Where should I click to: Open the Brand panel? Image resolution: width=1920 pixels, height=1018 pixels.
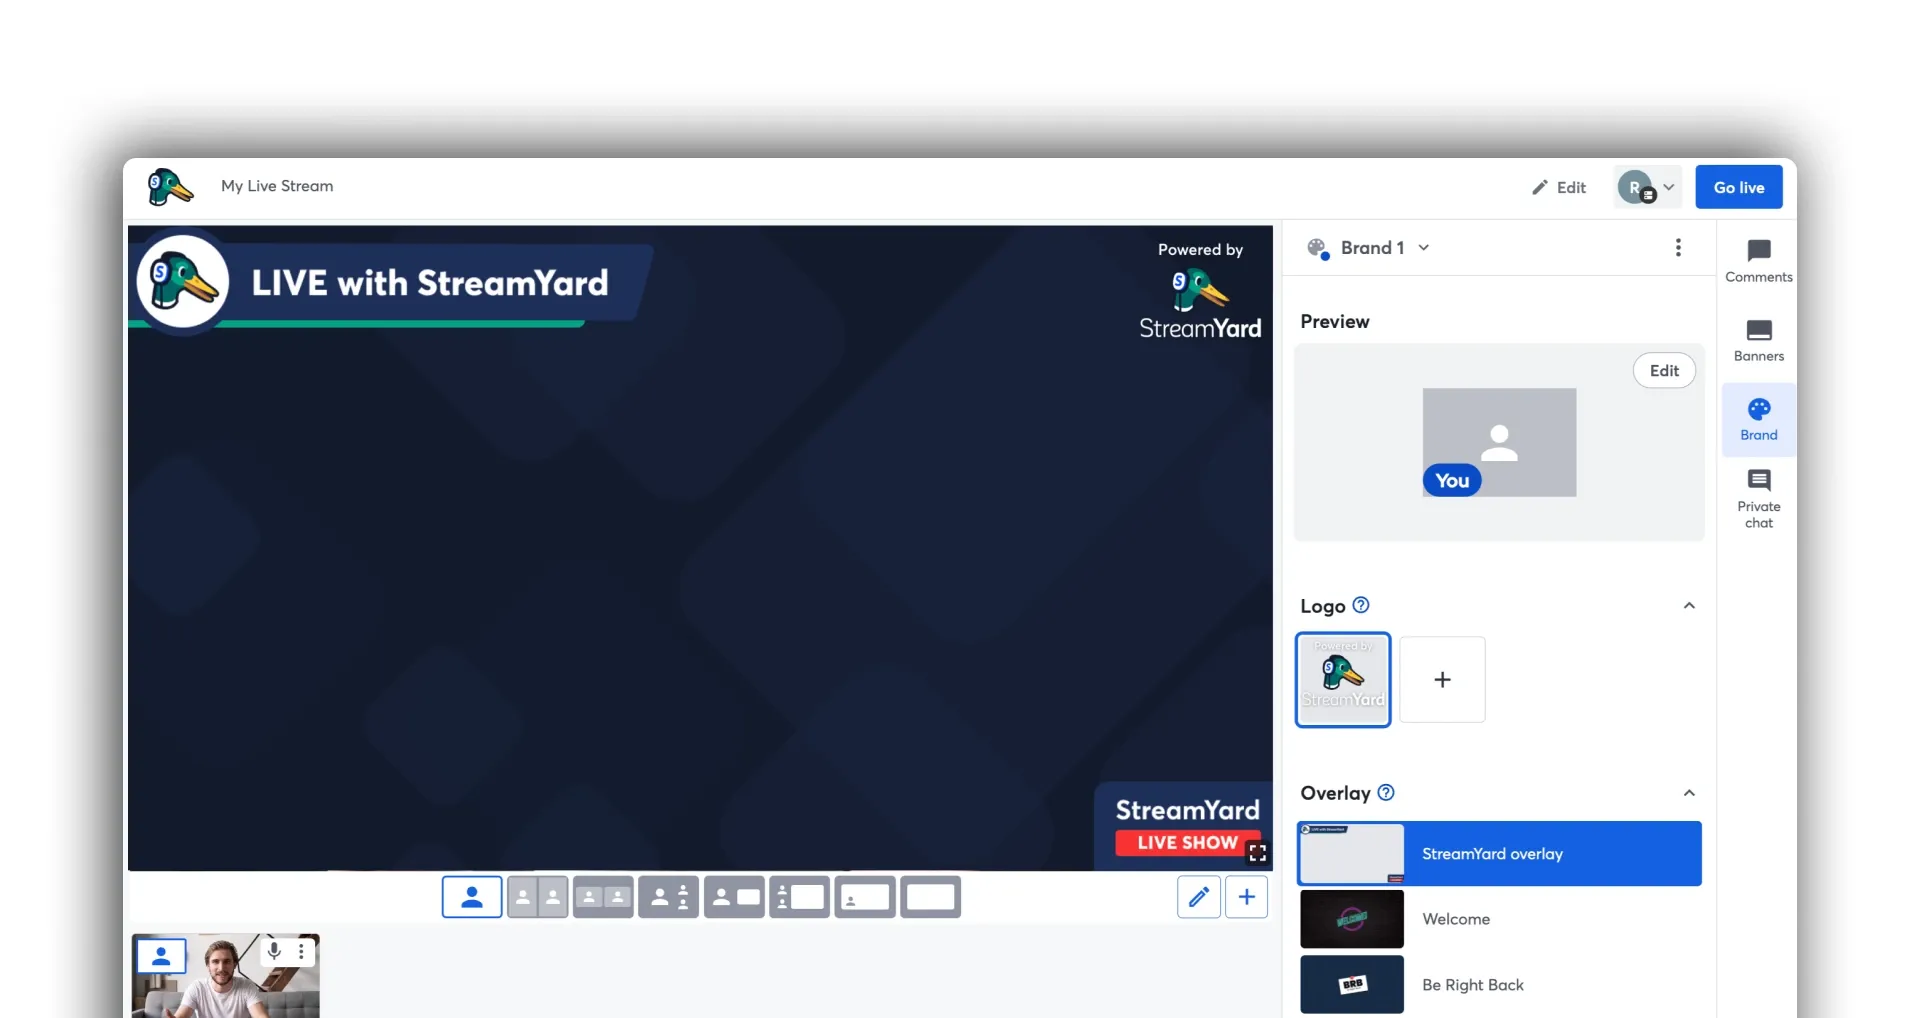[x=1757, y=418]
